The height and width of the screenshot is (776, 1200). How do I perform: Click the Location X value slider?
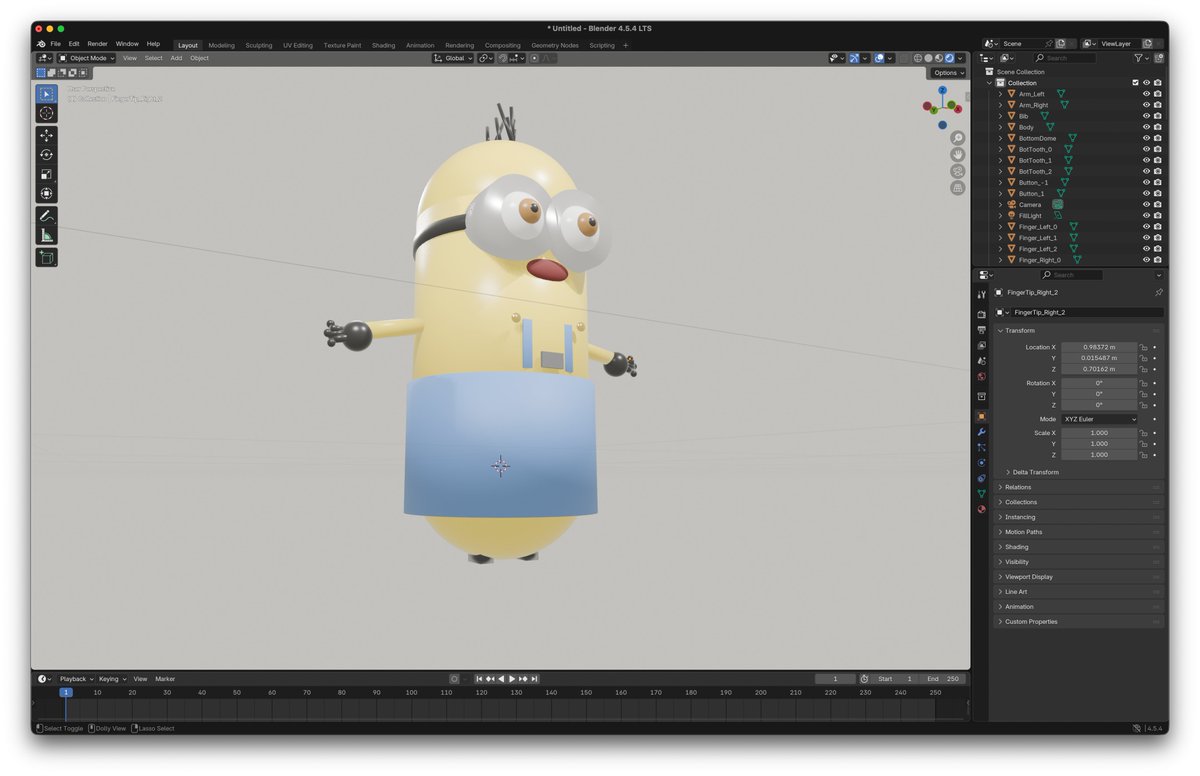1099,347
